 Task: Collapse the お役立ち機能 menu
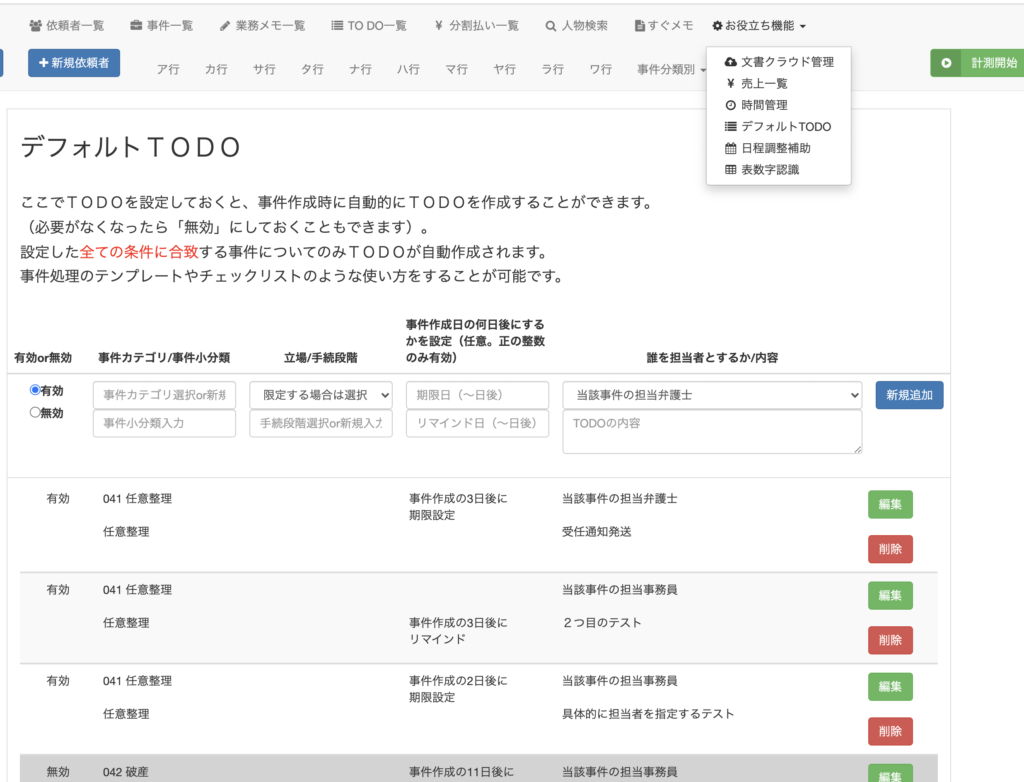click(x=759, y=26)
